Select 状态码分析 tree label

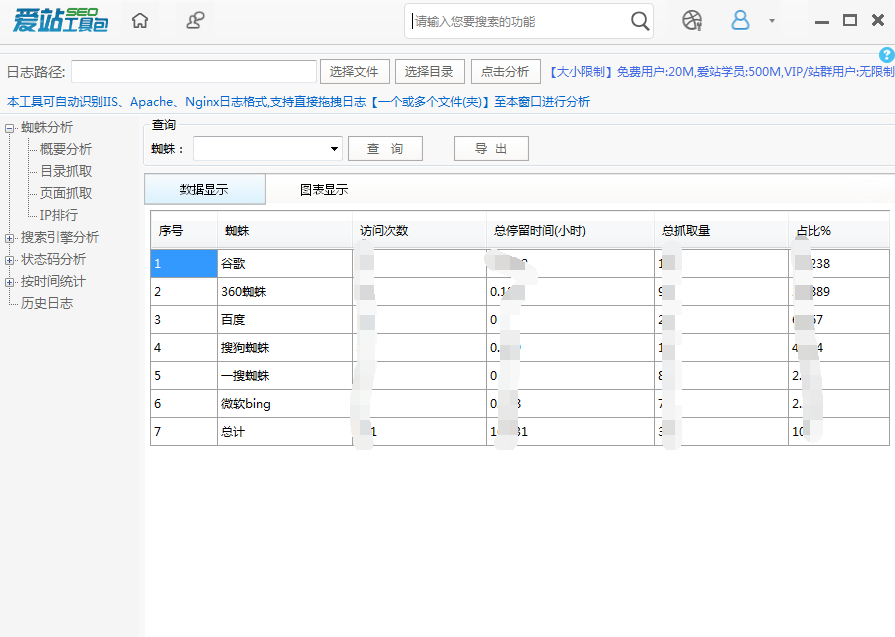[53, 260]
